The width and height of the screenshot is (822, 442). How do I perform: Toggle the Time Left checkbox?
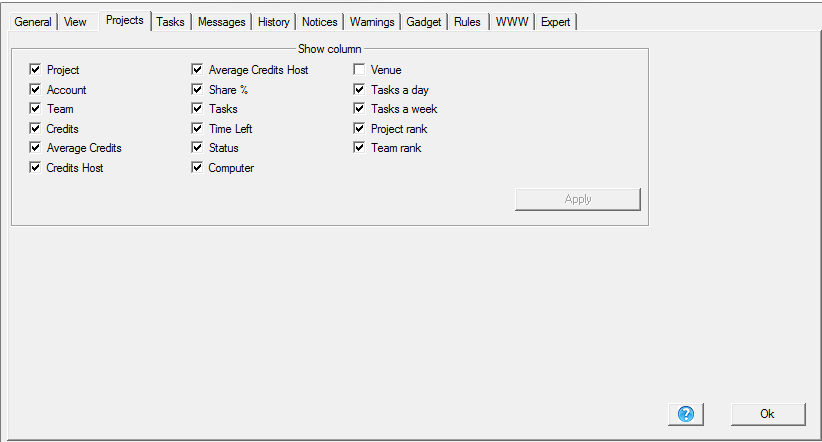click(197, 128)
